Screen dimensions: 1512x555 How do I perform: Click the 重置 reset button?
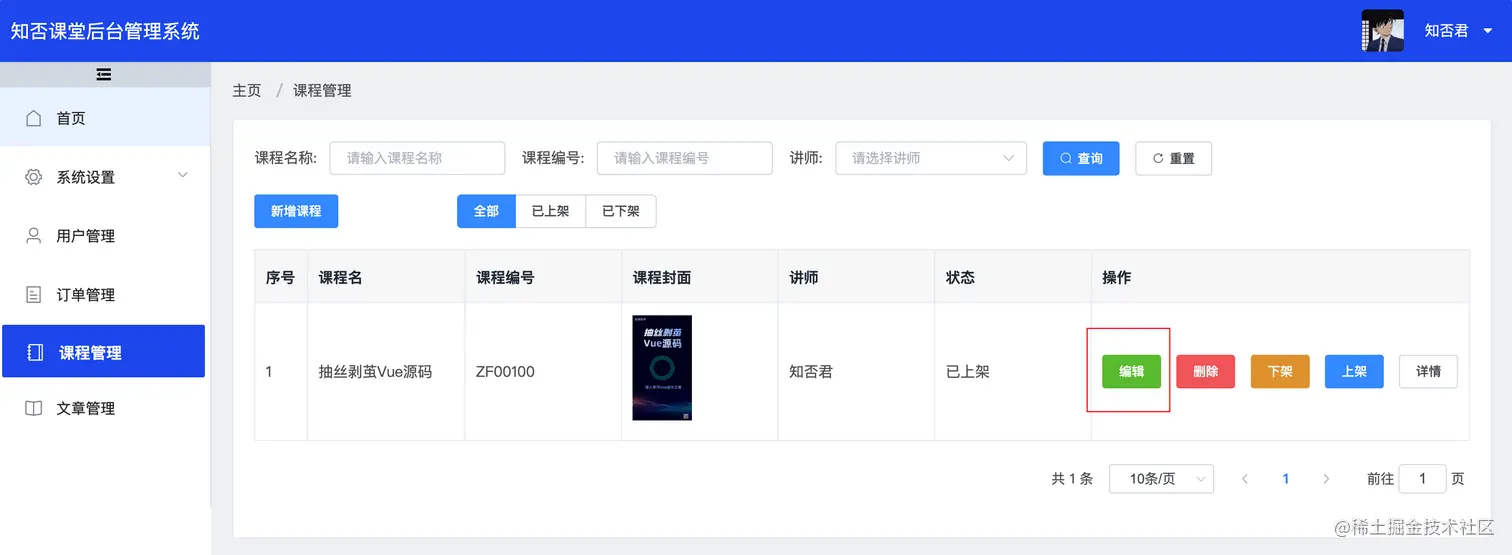[x=1173, y=158]
